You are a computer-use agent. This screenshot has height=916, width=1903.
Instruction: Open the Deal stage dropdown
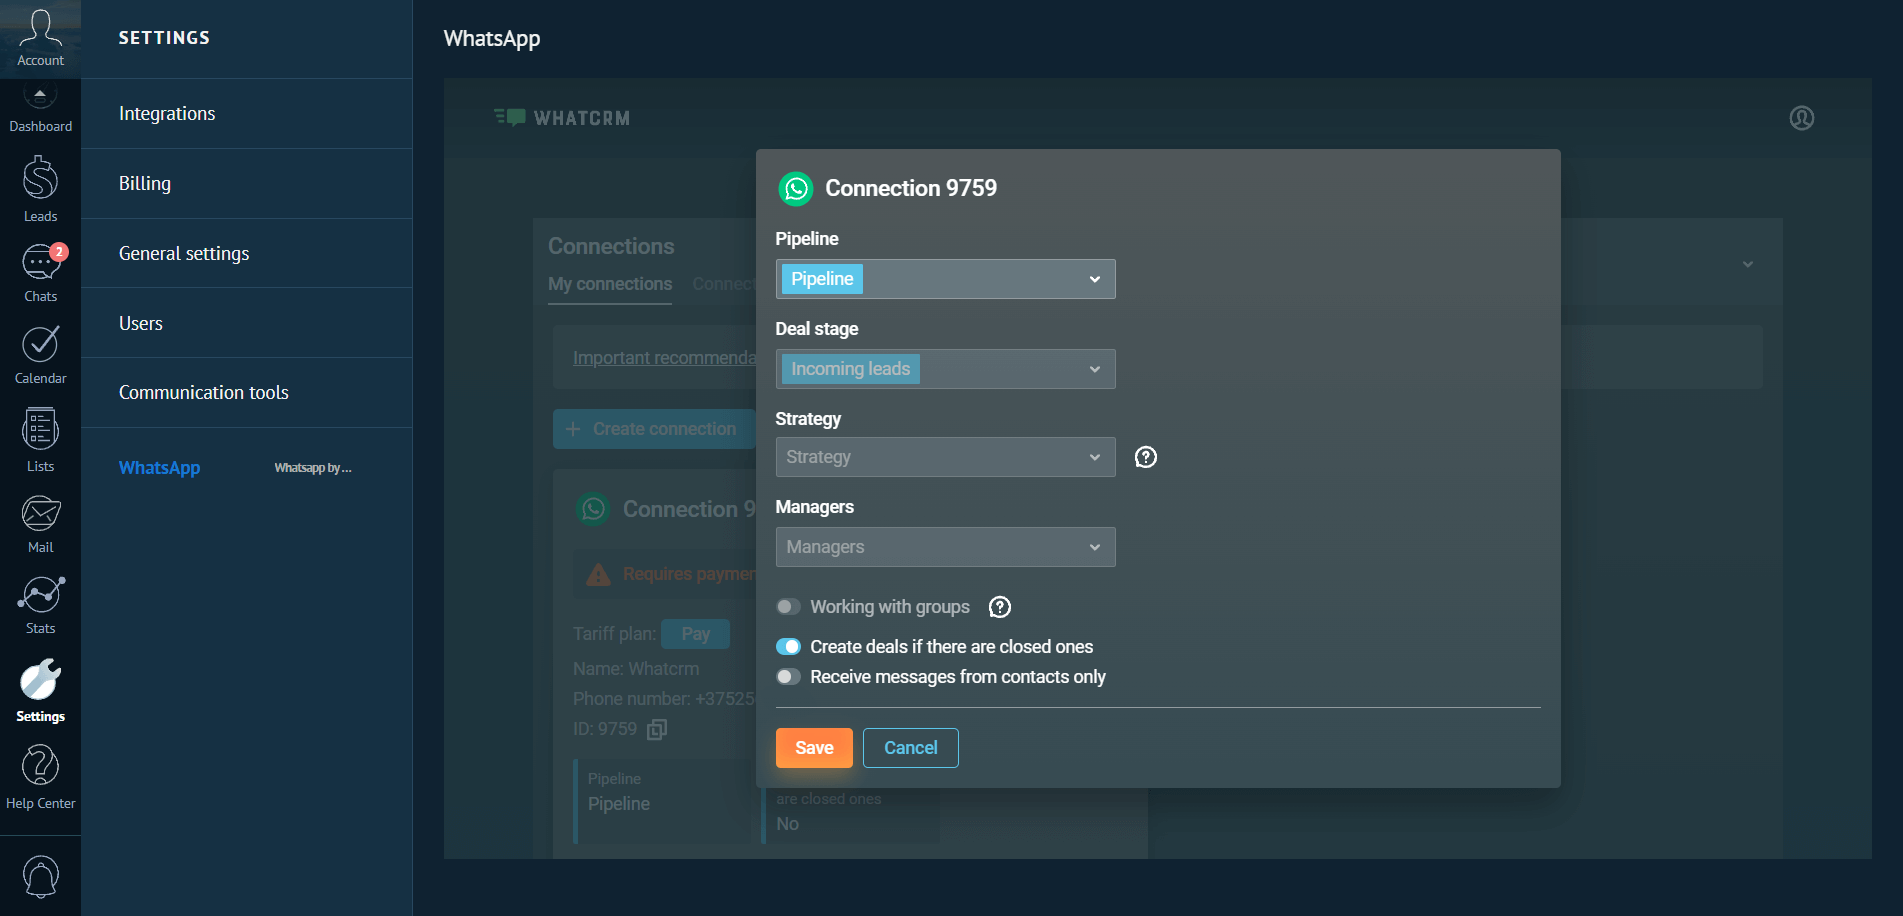[944, 369]
